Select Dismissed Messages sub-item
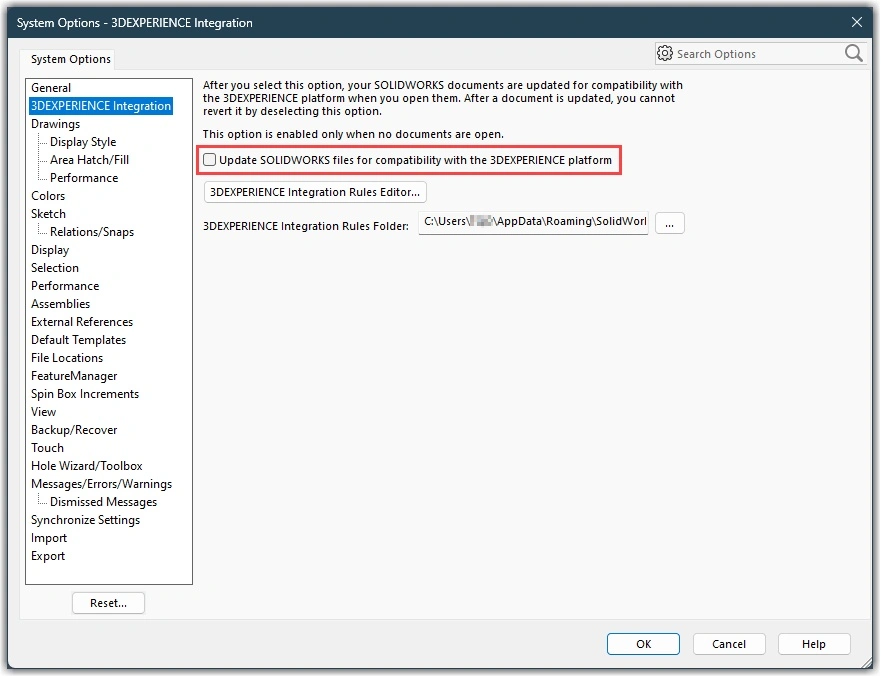Image resolution: width=881 pixels, height=677 pixels. pos(103,502)
